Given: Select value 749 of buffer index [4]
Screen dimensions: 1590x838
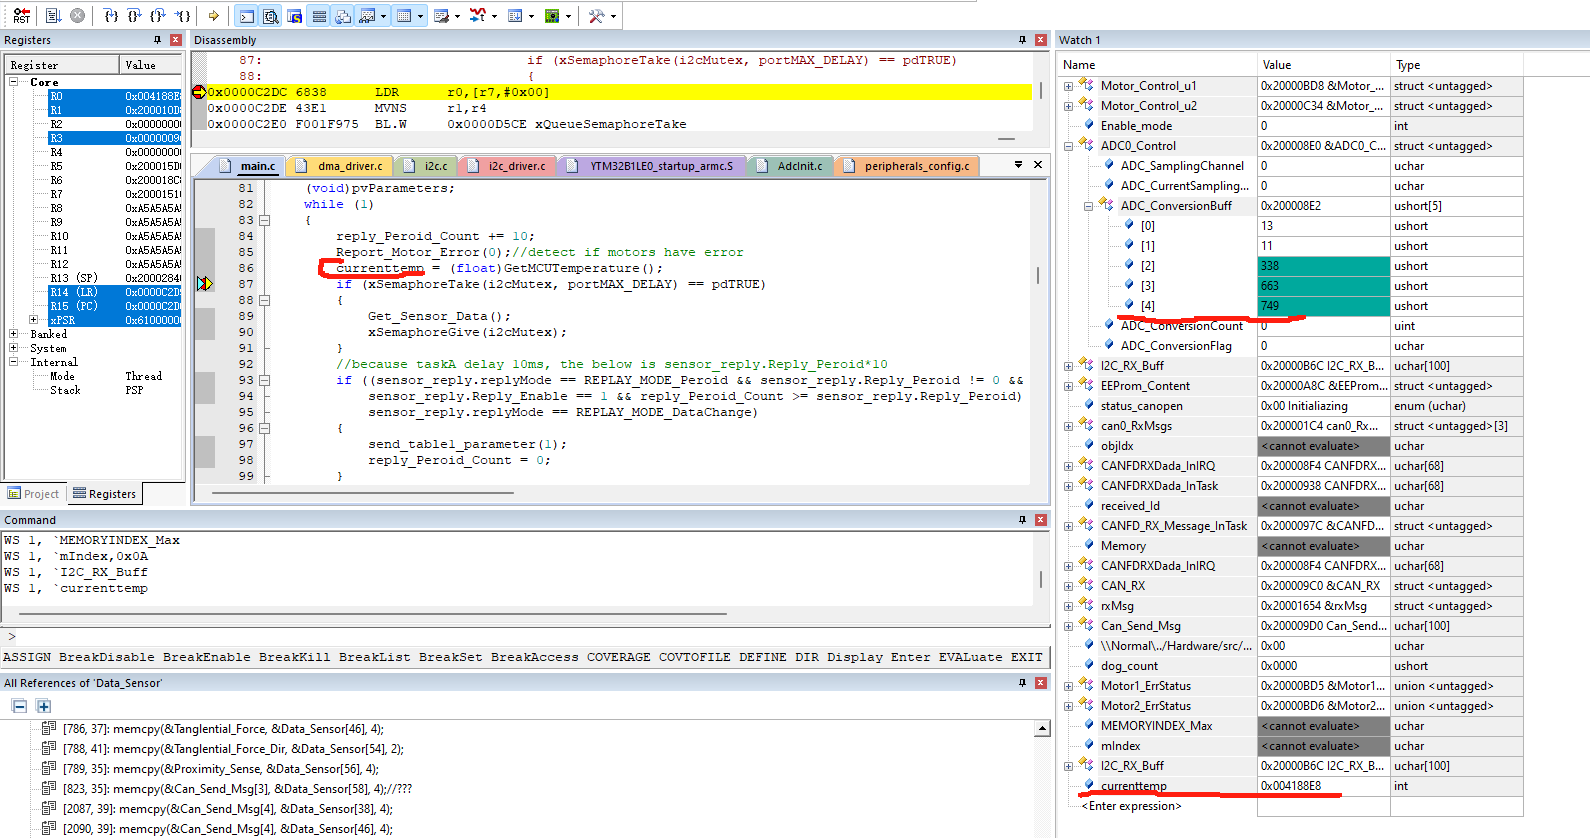Looking at the screenshot, I should click(1323, 306).
